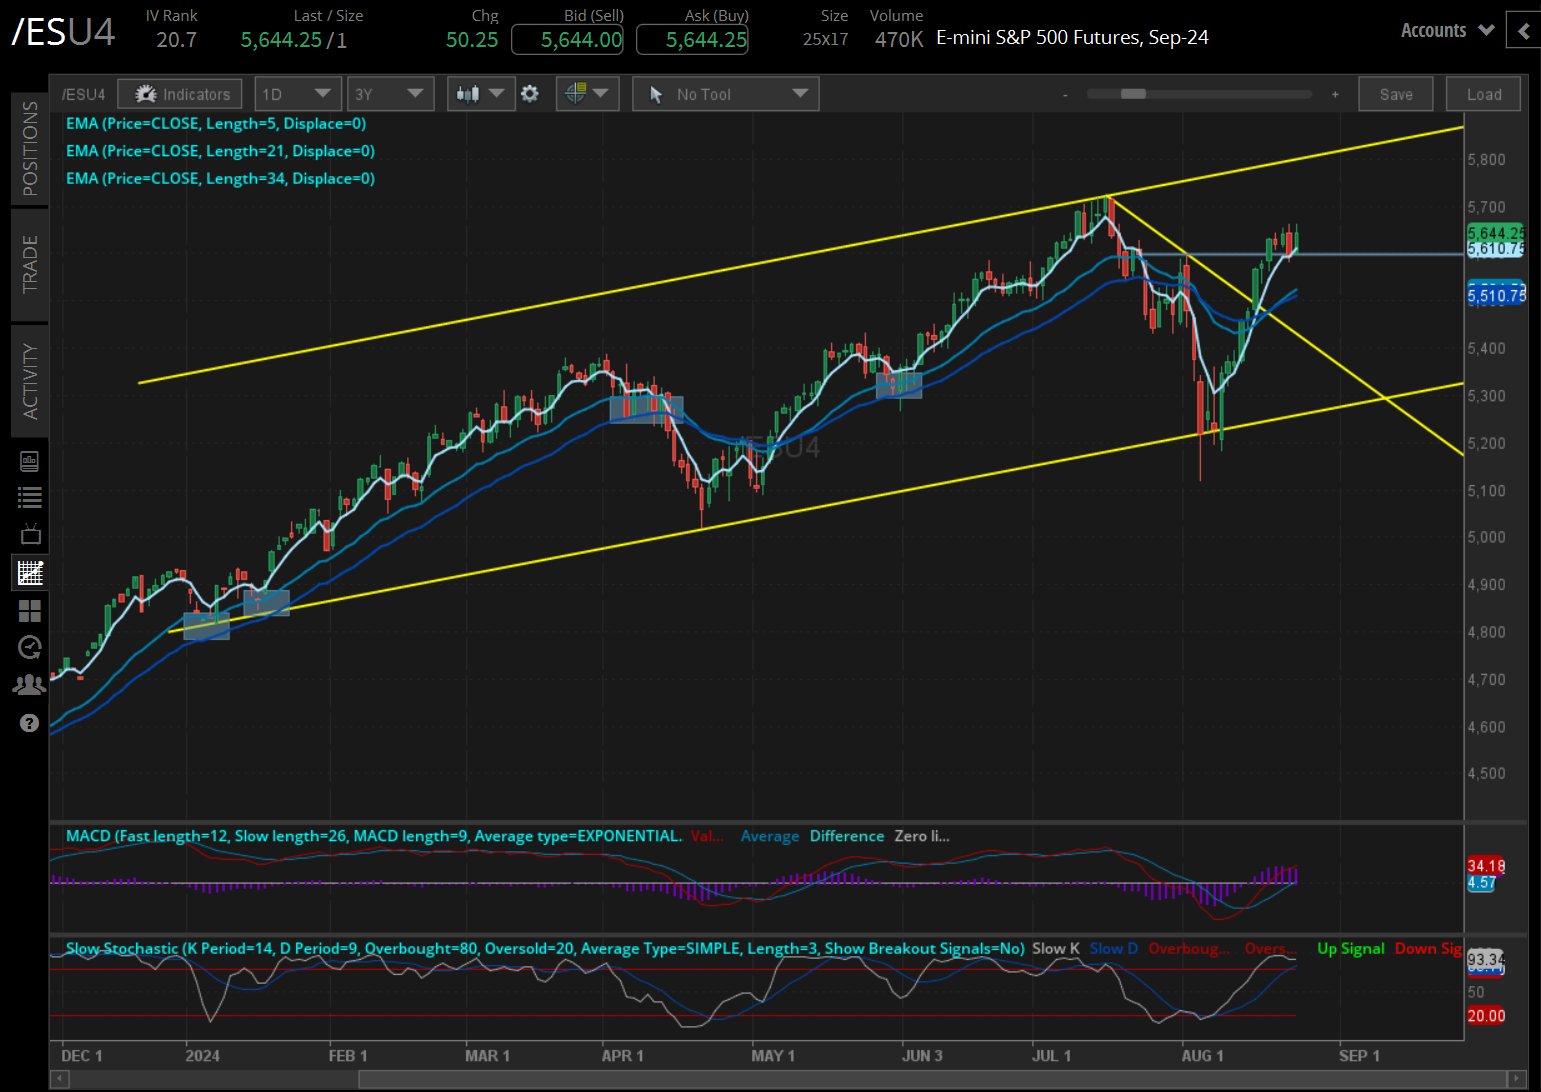Click the 34.18 MACD value tag
Viewport: 1541px width, 1092px height.
click(1485, 866)
